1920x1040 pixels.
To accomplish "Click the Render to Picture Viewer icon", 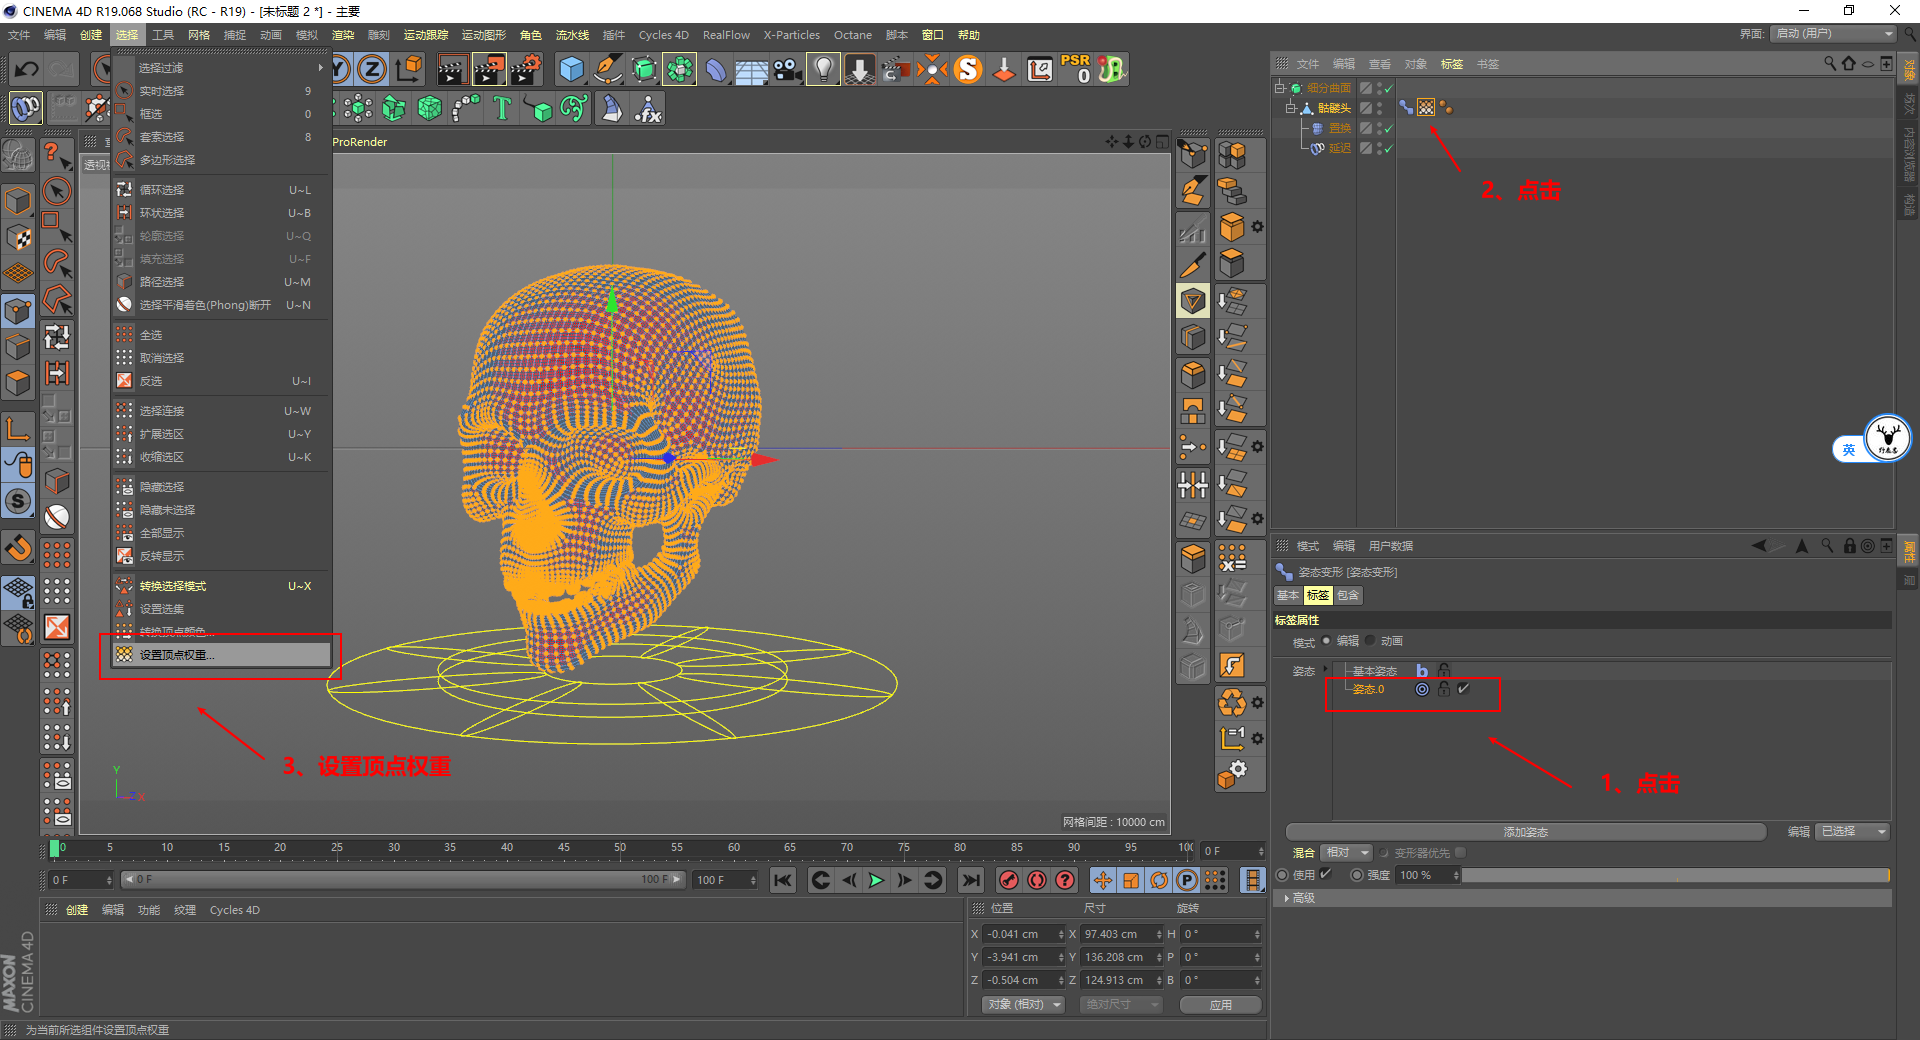I will (488, 69).
